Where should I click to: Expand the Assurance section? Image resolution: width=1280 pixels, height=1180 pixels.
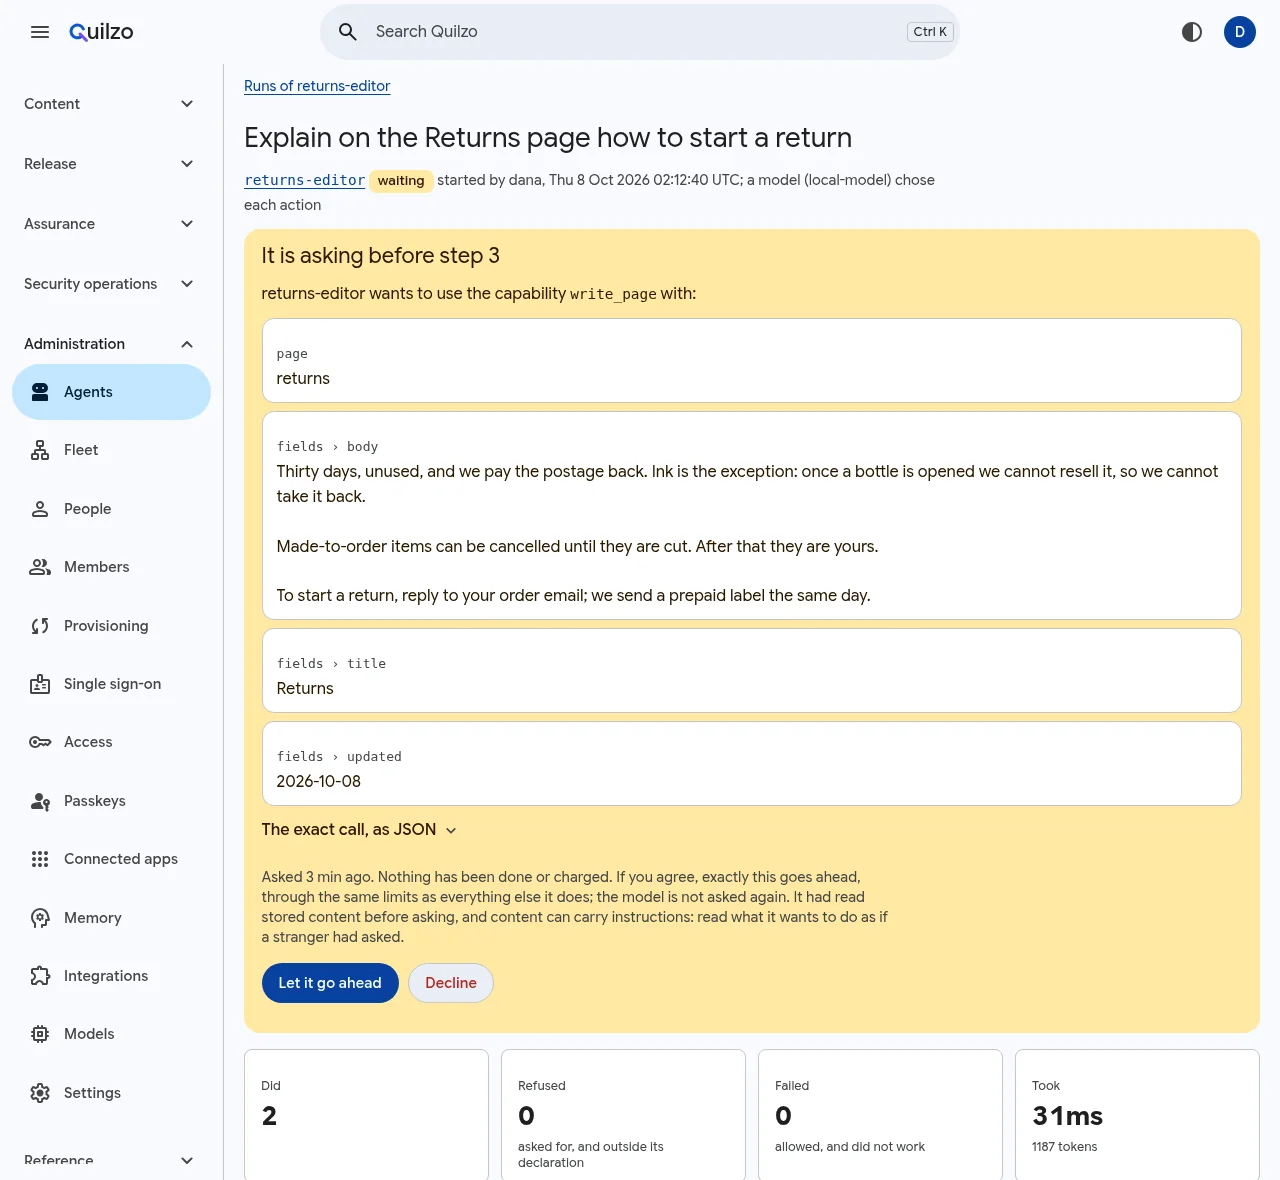coord(111,224)
